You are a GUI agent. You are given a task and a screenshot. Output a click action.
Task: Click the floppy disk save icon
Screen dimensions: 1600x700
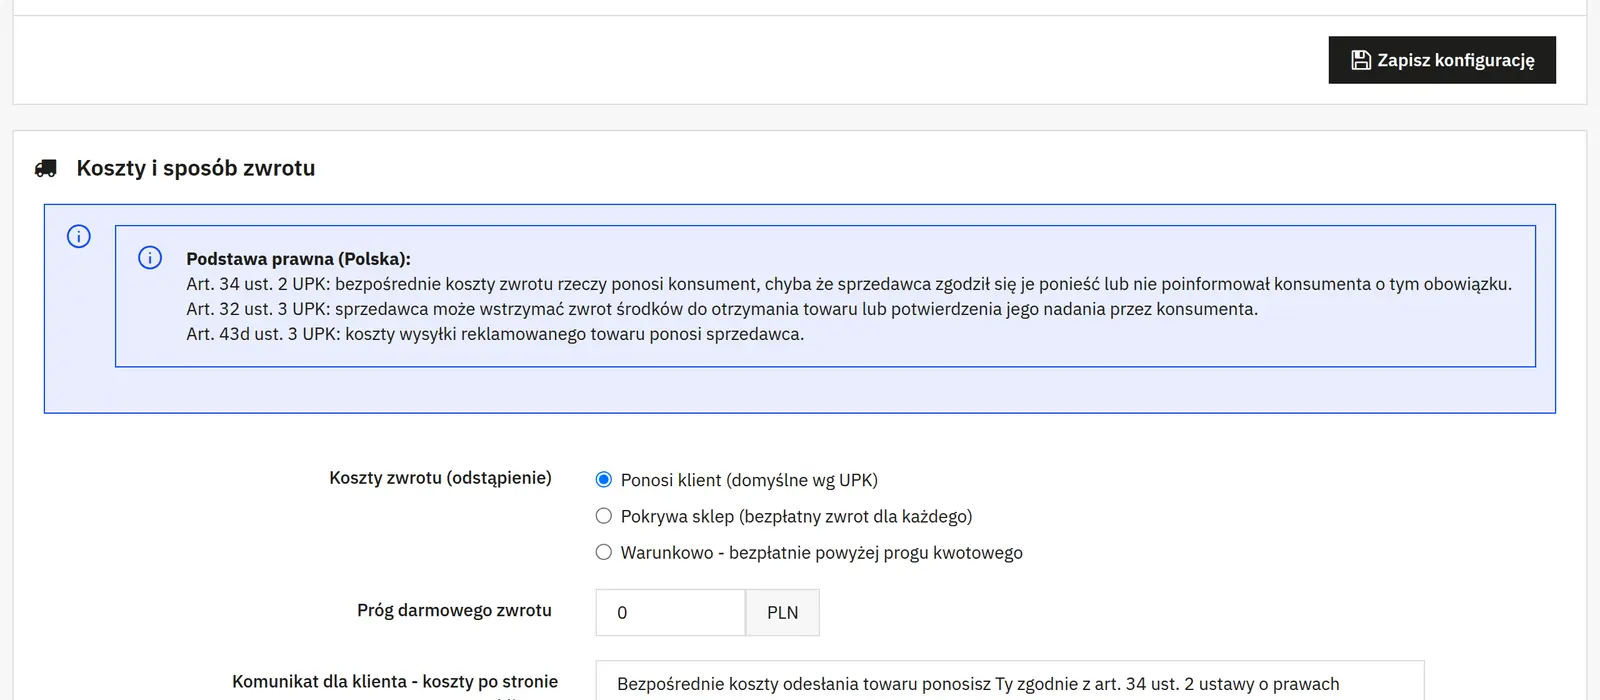tap(1361, 60)
